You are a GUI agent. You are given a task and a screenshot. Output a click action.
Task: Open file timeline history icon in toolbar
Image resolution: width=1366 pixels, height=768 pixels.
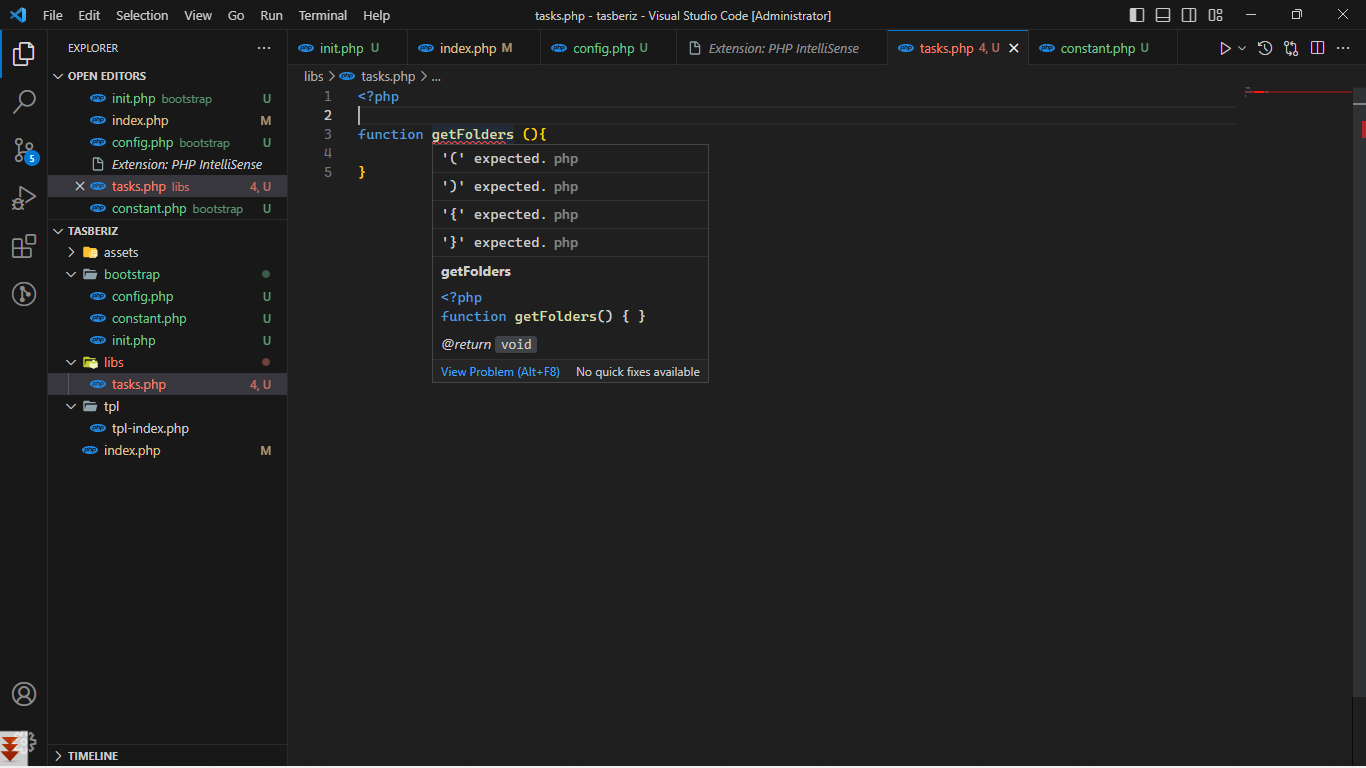(1265, 48)
